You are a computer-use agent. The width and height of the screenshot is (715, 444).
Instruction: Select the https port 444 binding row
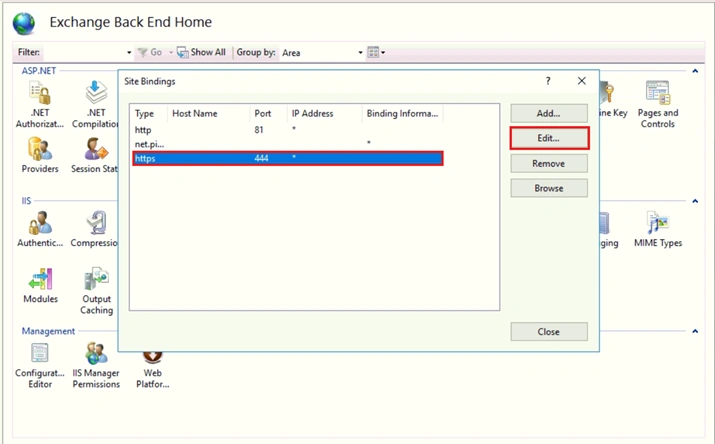pos(287,159)
